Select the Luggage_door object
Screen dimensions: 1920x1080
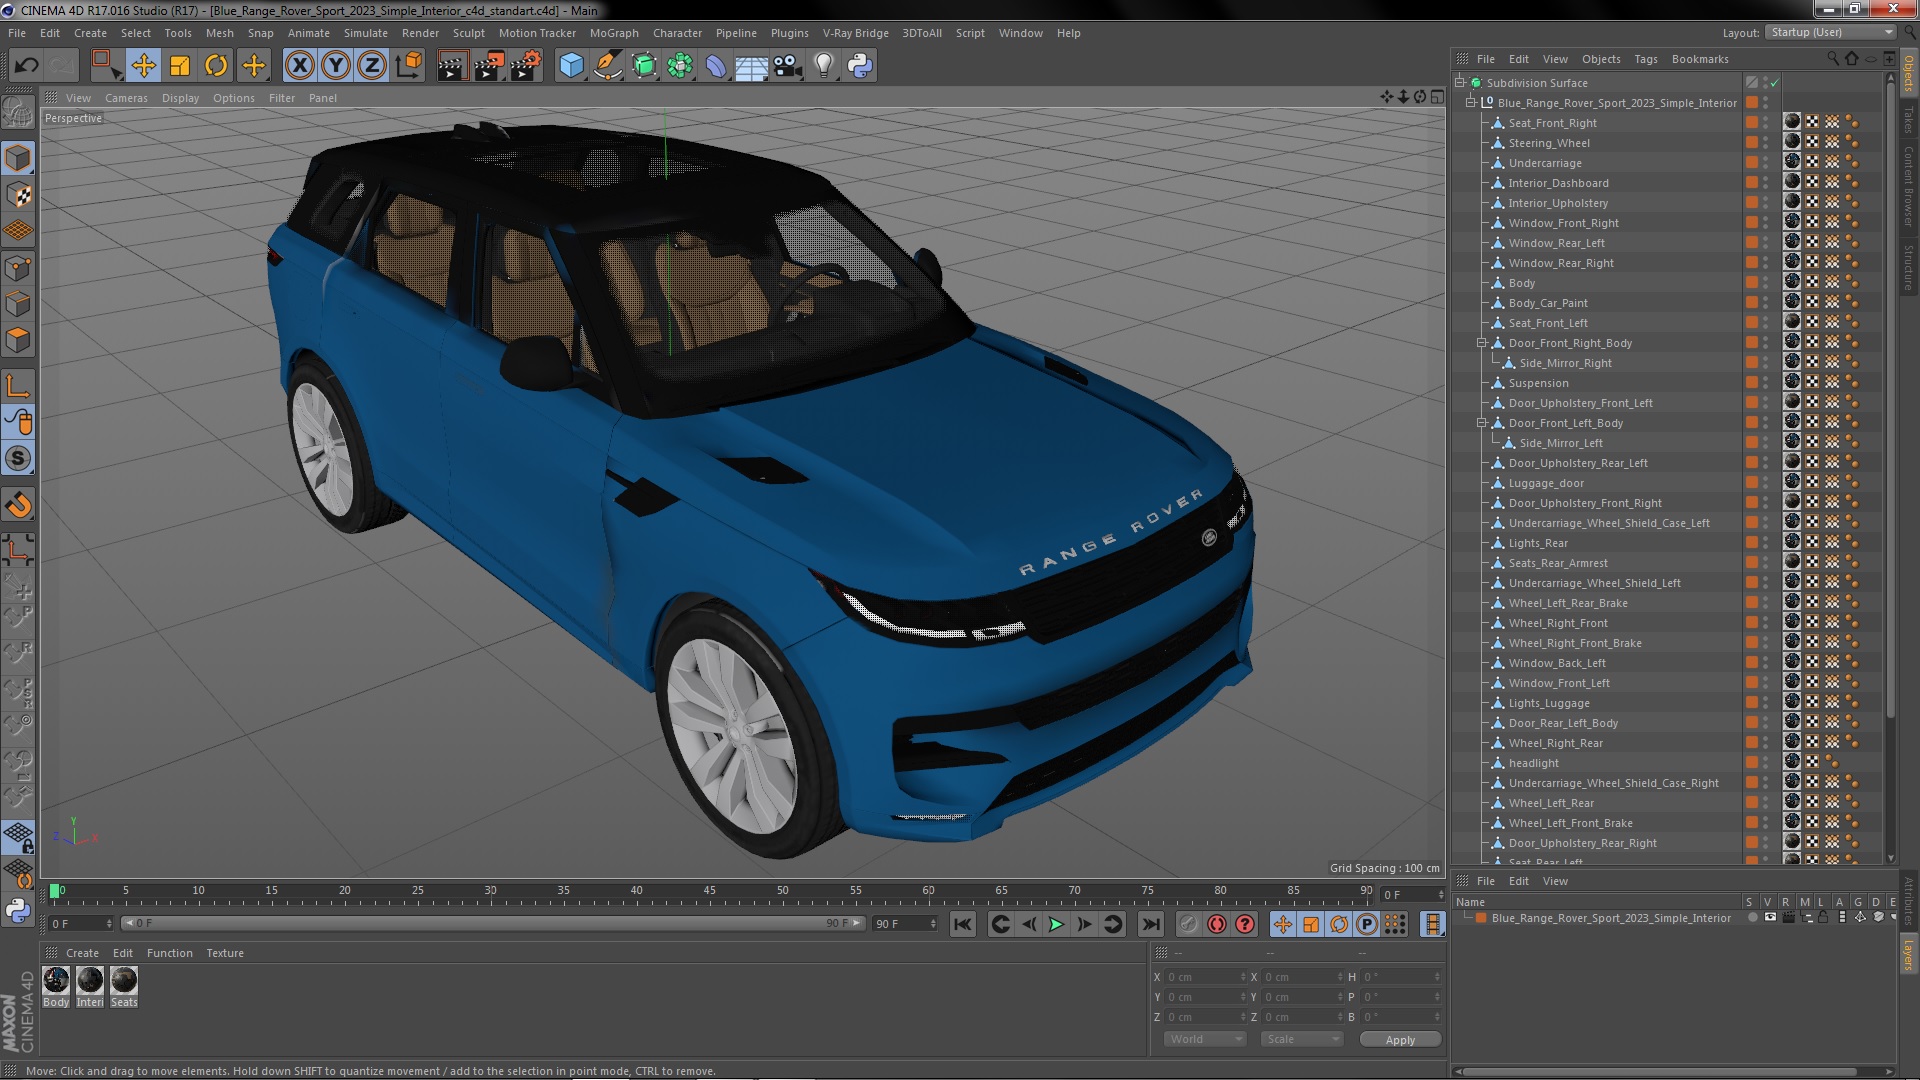pos(1546,483)
